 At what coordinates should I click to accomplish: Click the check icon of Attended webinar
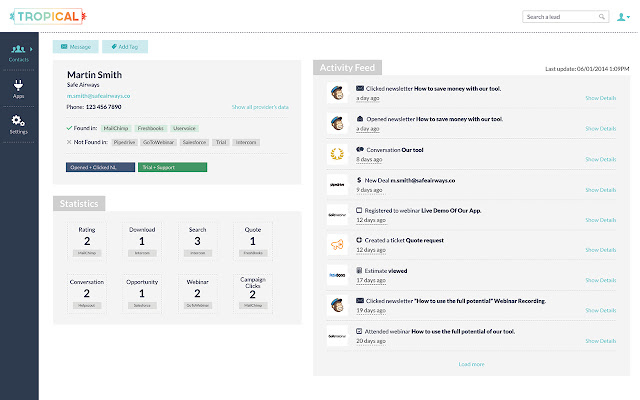(359, 331)
